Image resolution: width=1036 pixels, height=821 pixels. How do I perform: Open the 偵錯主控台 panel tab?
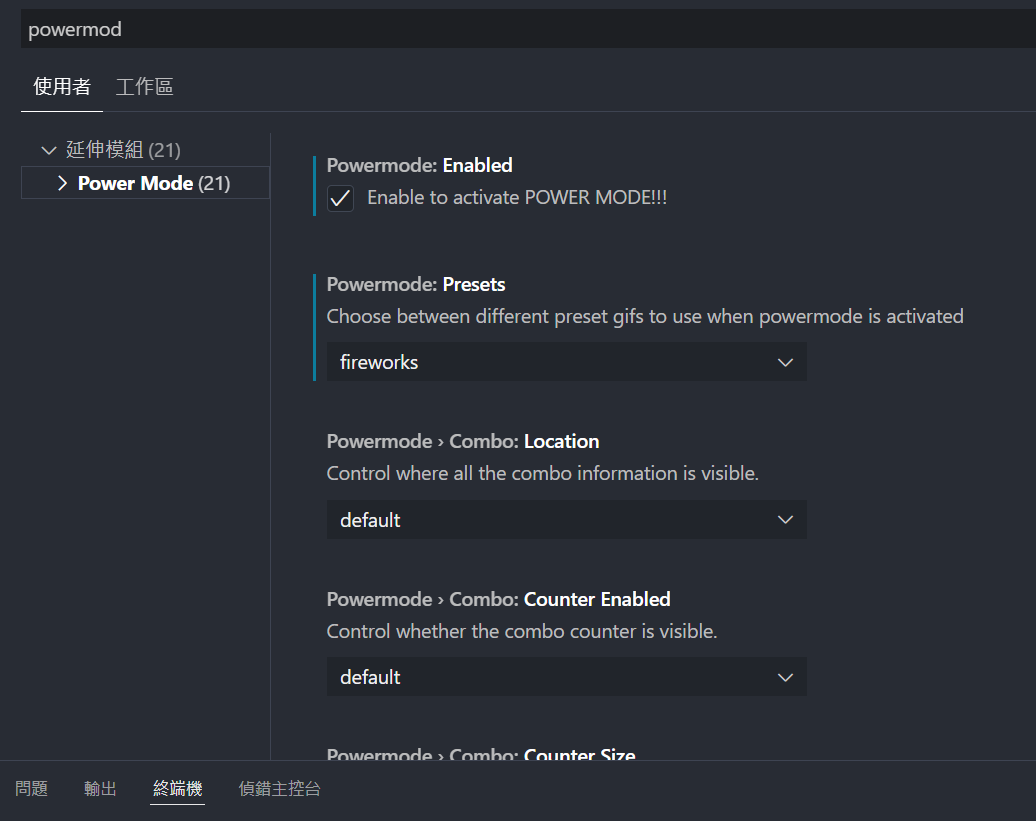click(279, 788)
